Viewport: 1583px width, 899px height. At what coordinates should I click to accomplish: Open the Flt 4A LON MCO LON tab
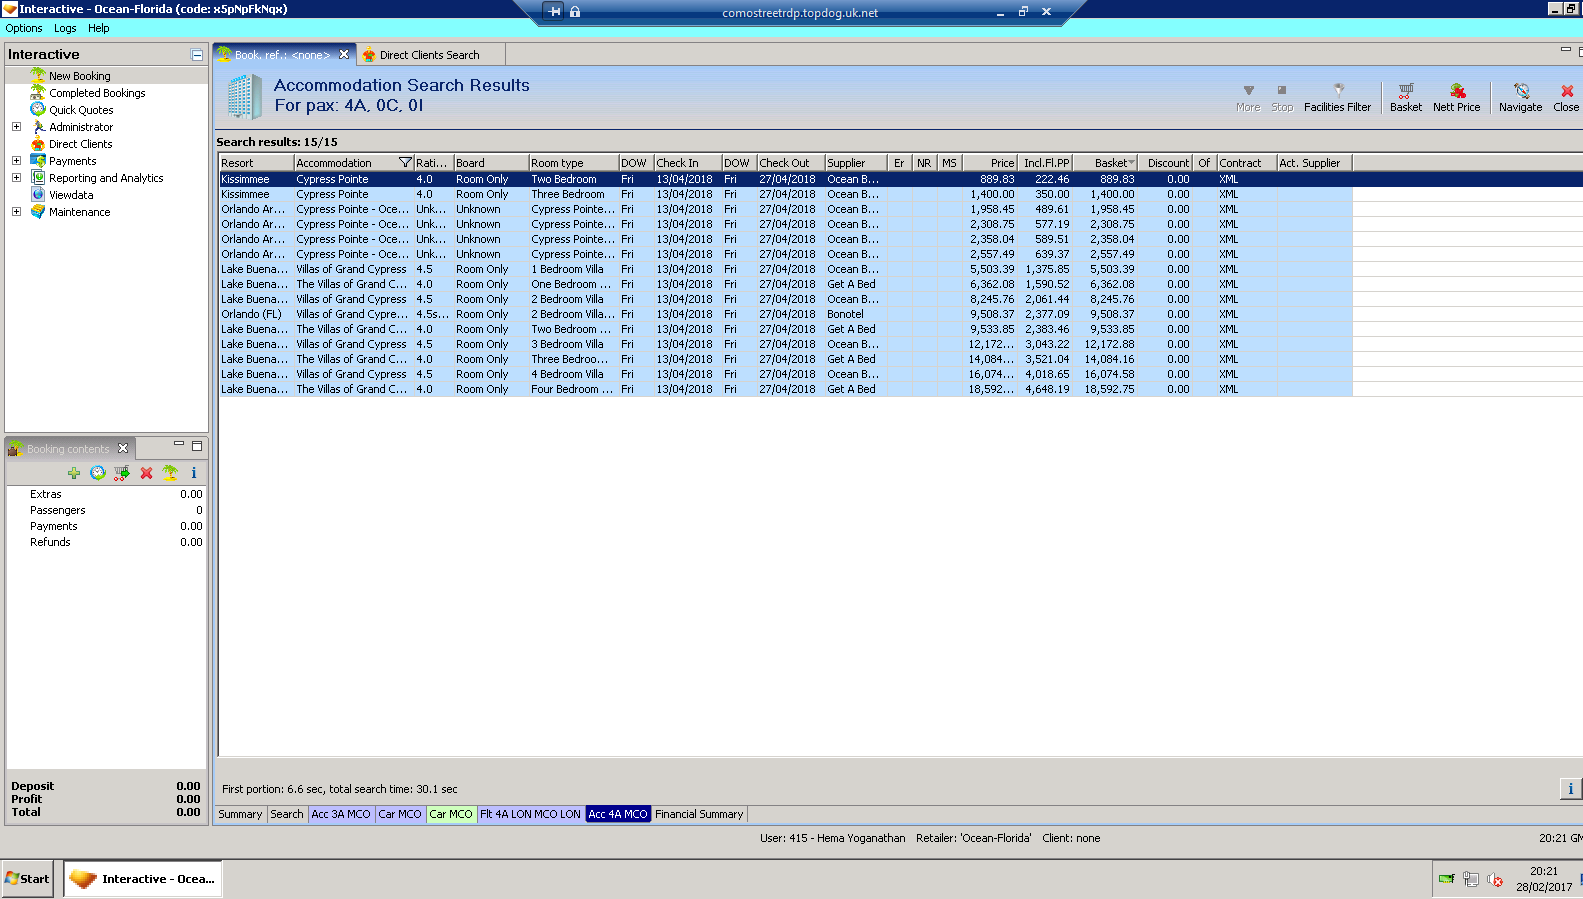(x=530, y=814)
